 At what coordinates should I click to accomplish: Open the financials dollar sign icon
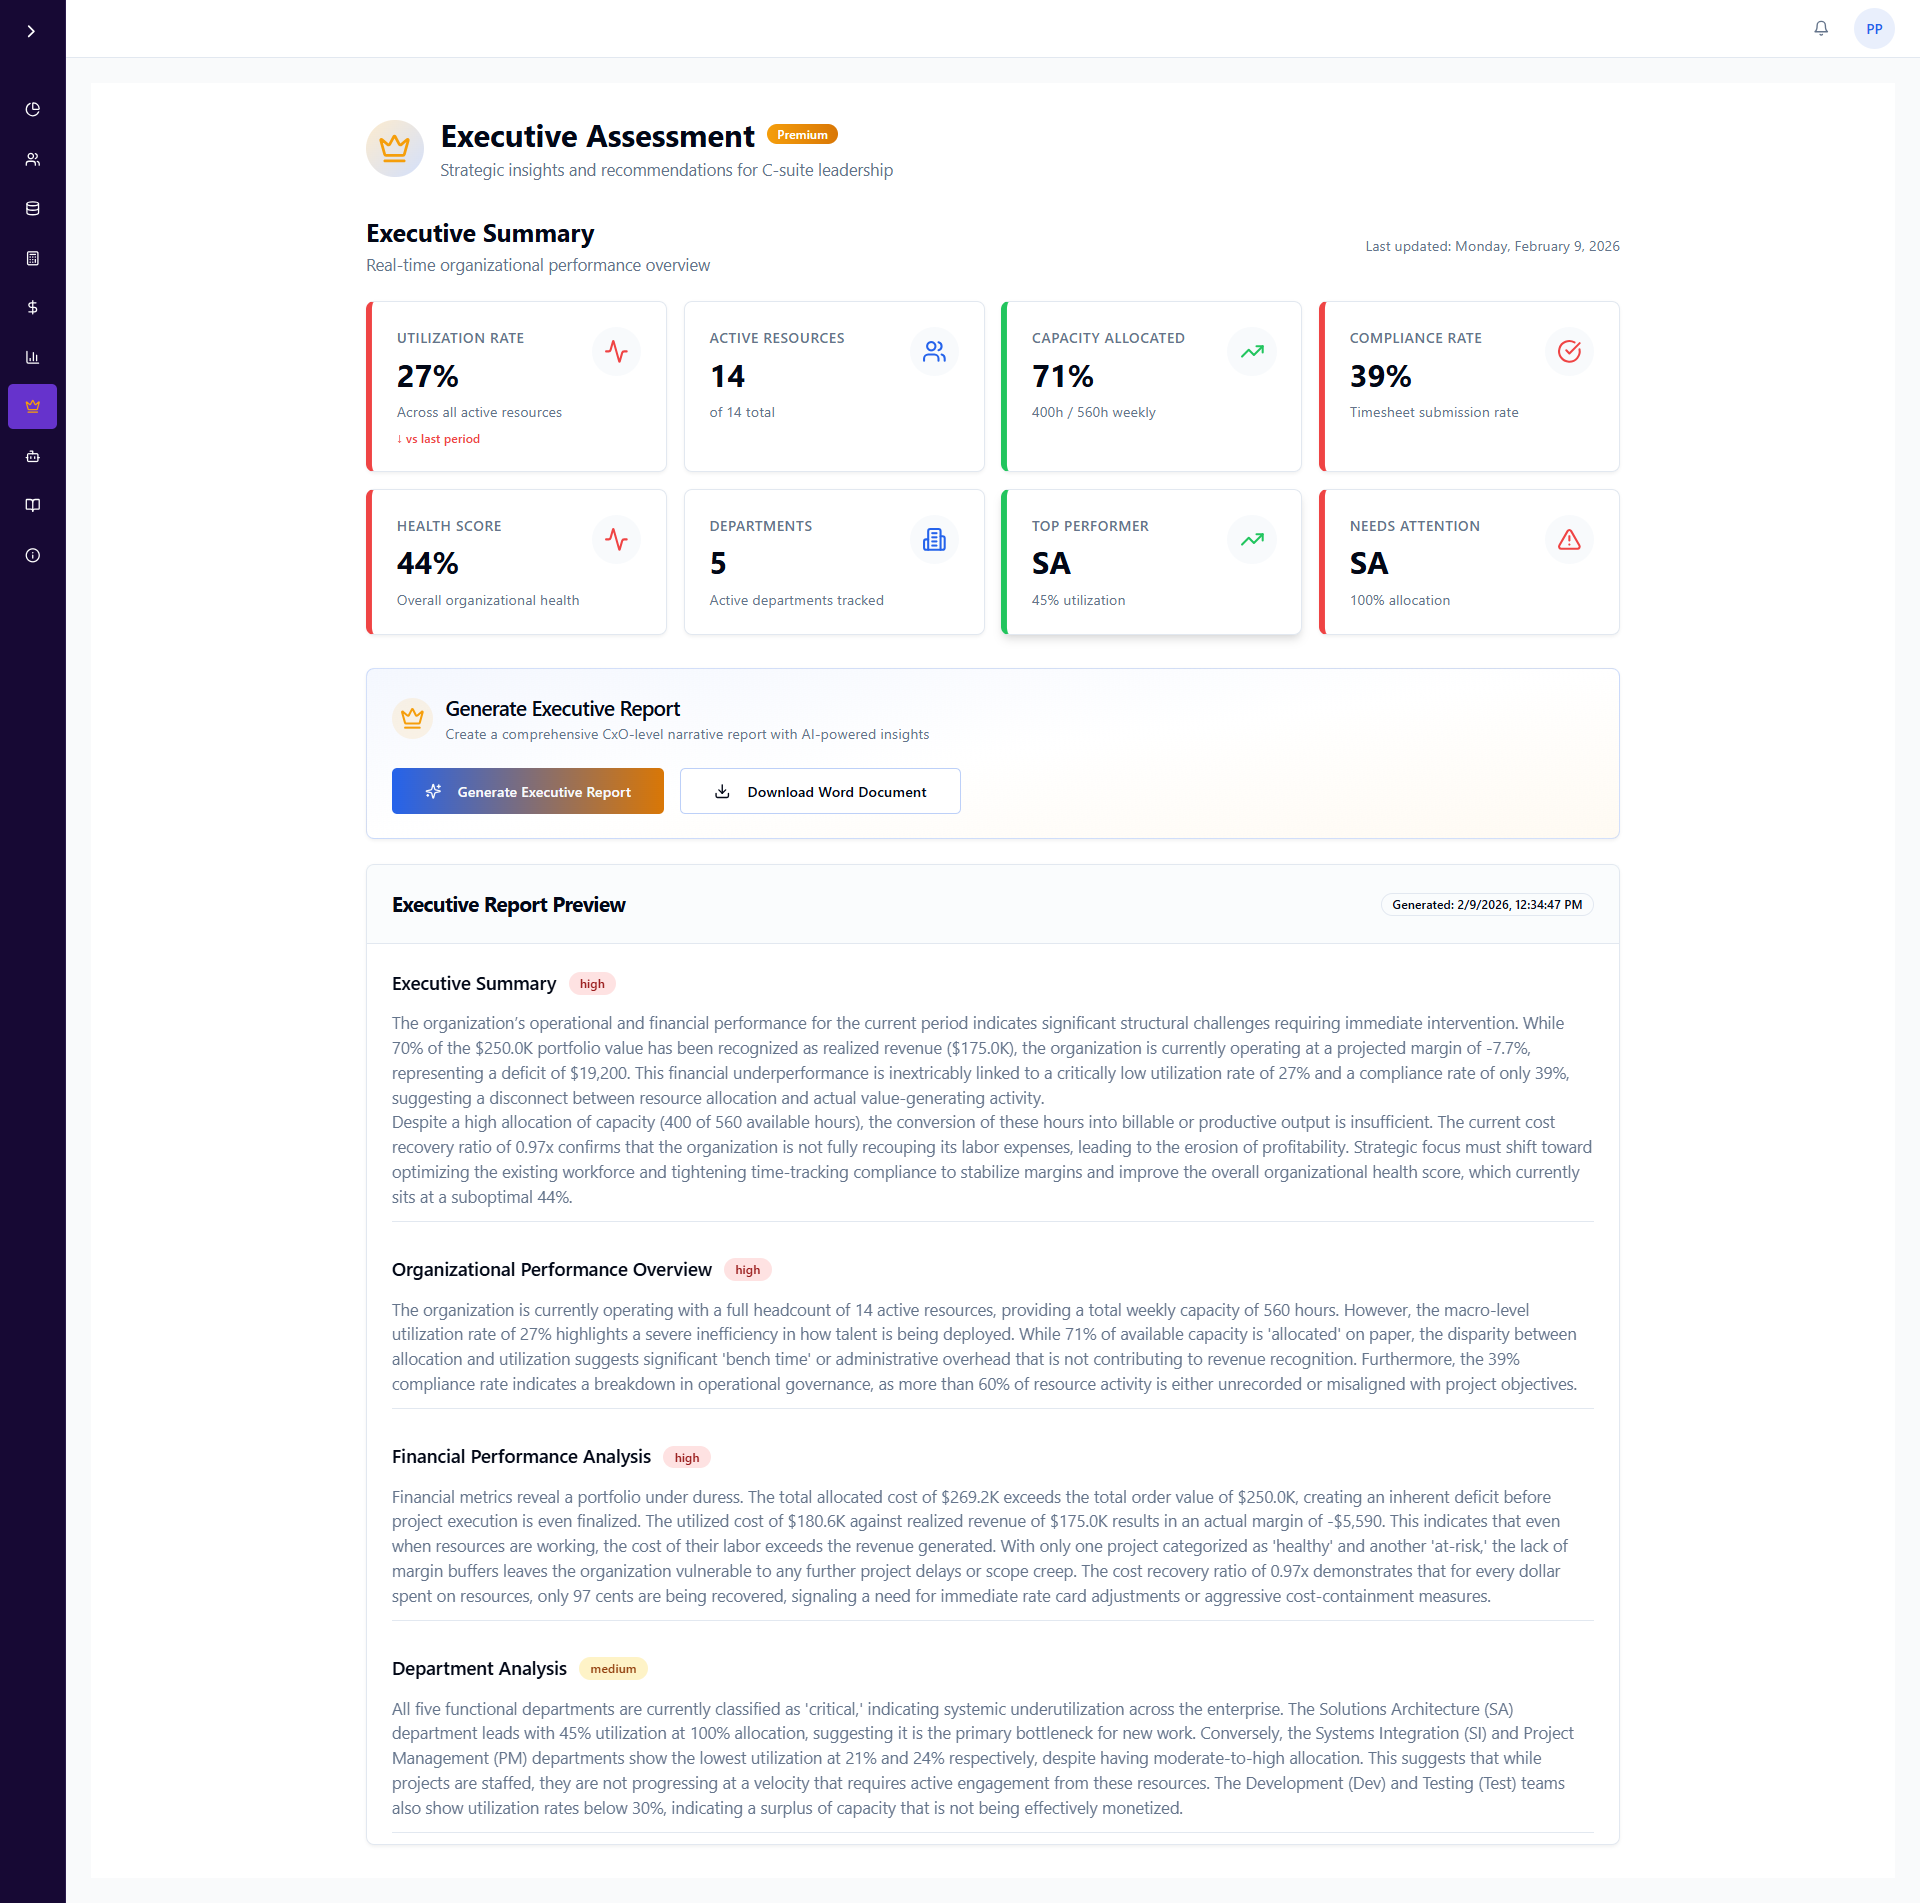[32, 307]
